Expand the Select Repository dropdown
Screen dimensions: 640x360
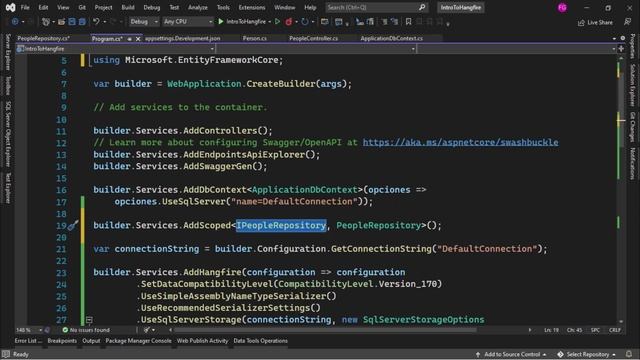[614, 355]
